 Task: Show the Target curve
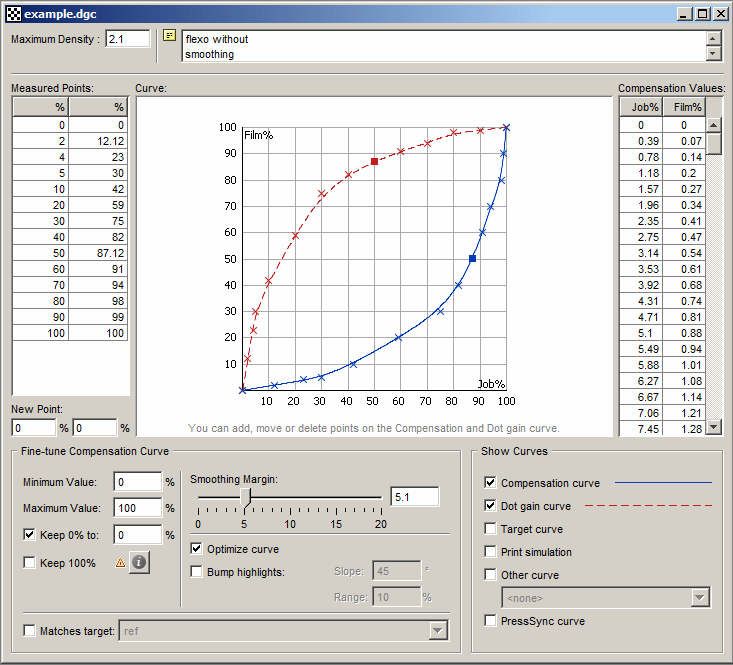pyautogui.click(x=490, y=528)
